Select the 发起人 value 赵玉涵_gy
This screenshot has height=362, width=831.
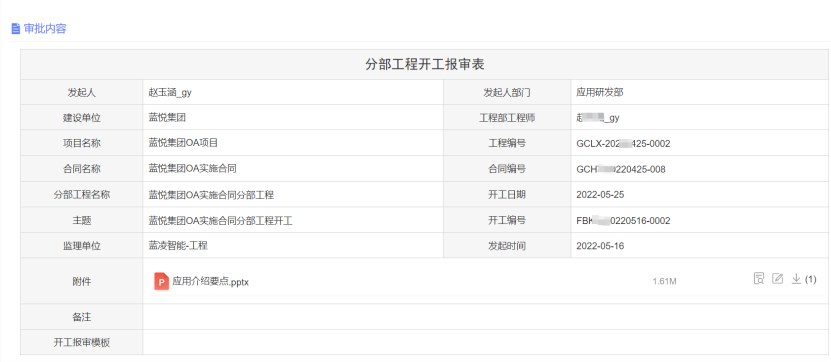pos(170,93)
